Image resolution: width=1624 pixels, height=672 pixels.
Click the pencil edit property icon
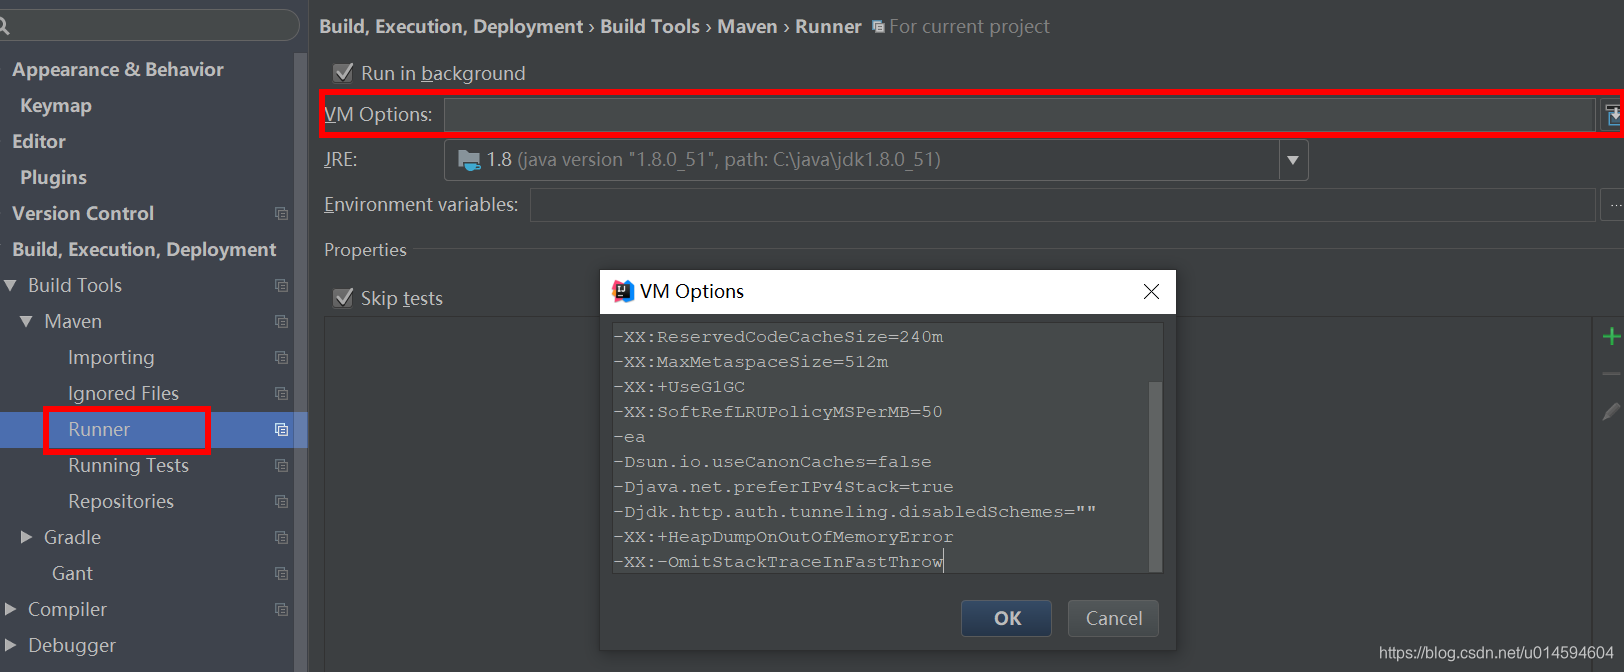pyautogui.click(x=1611, y=411)
